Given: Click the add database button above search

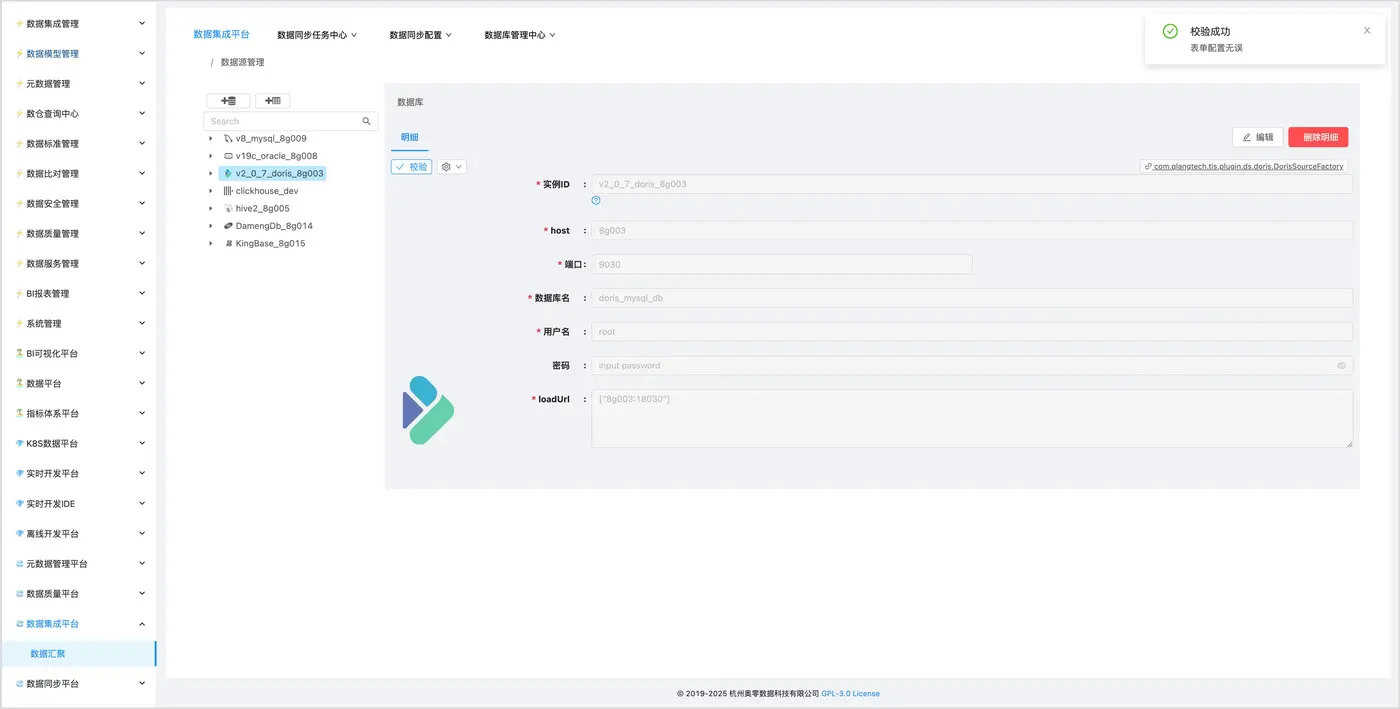Looking at the screenshot, I should [228, 101].
